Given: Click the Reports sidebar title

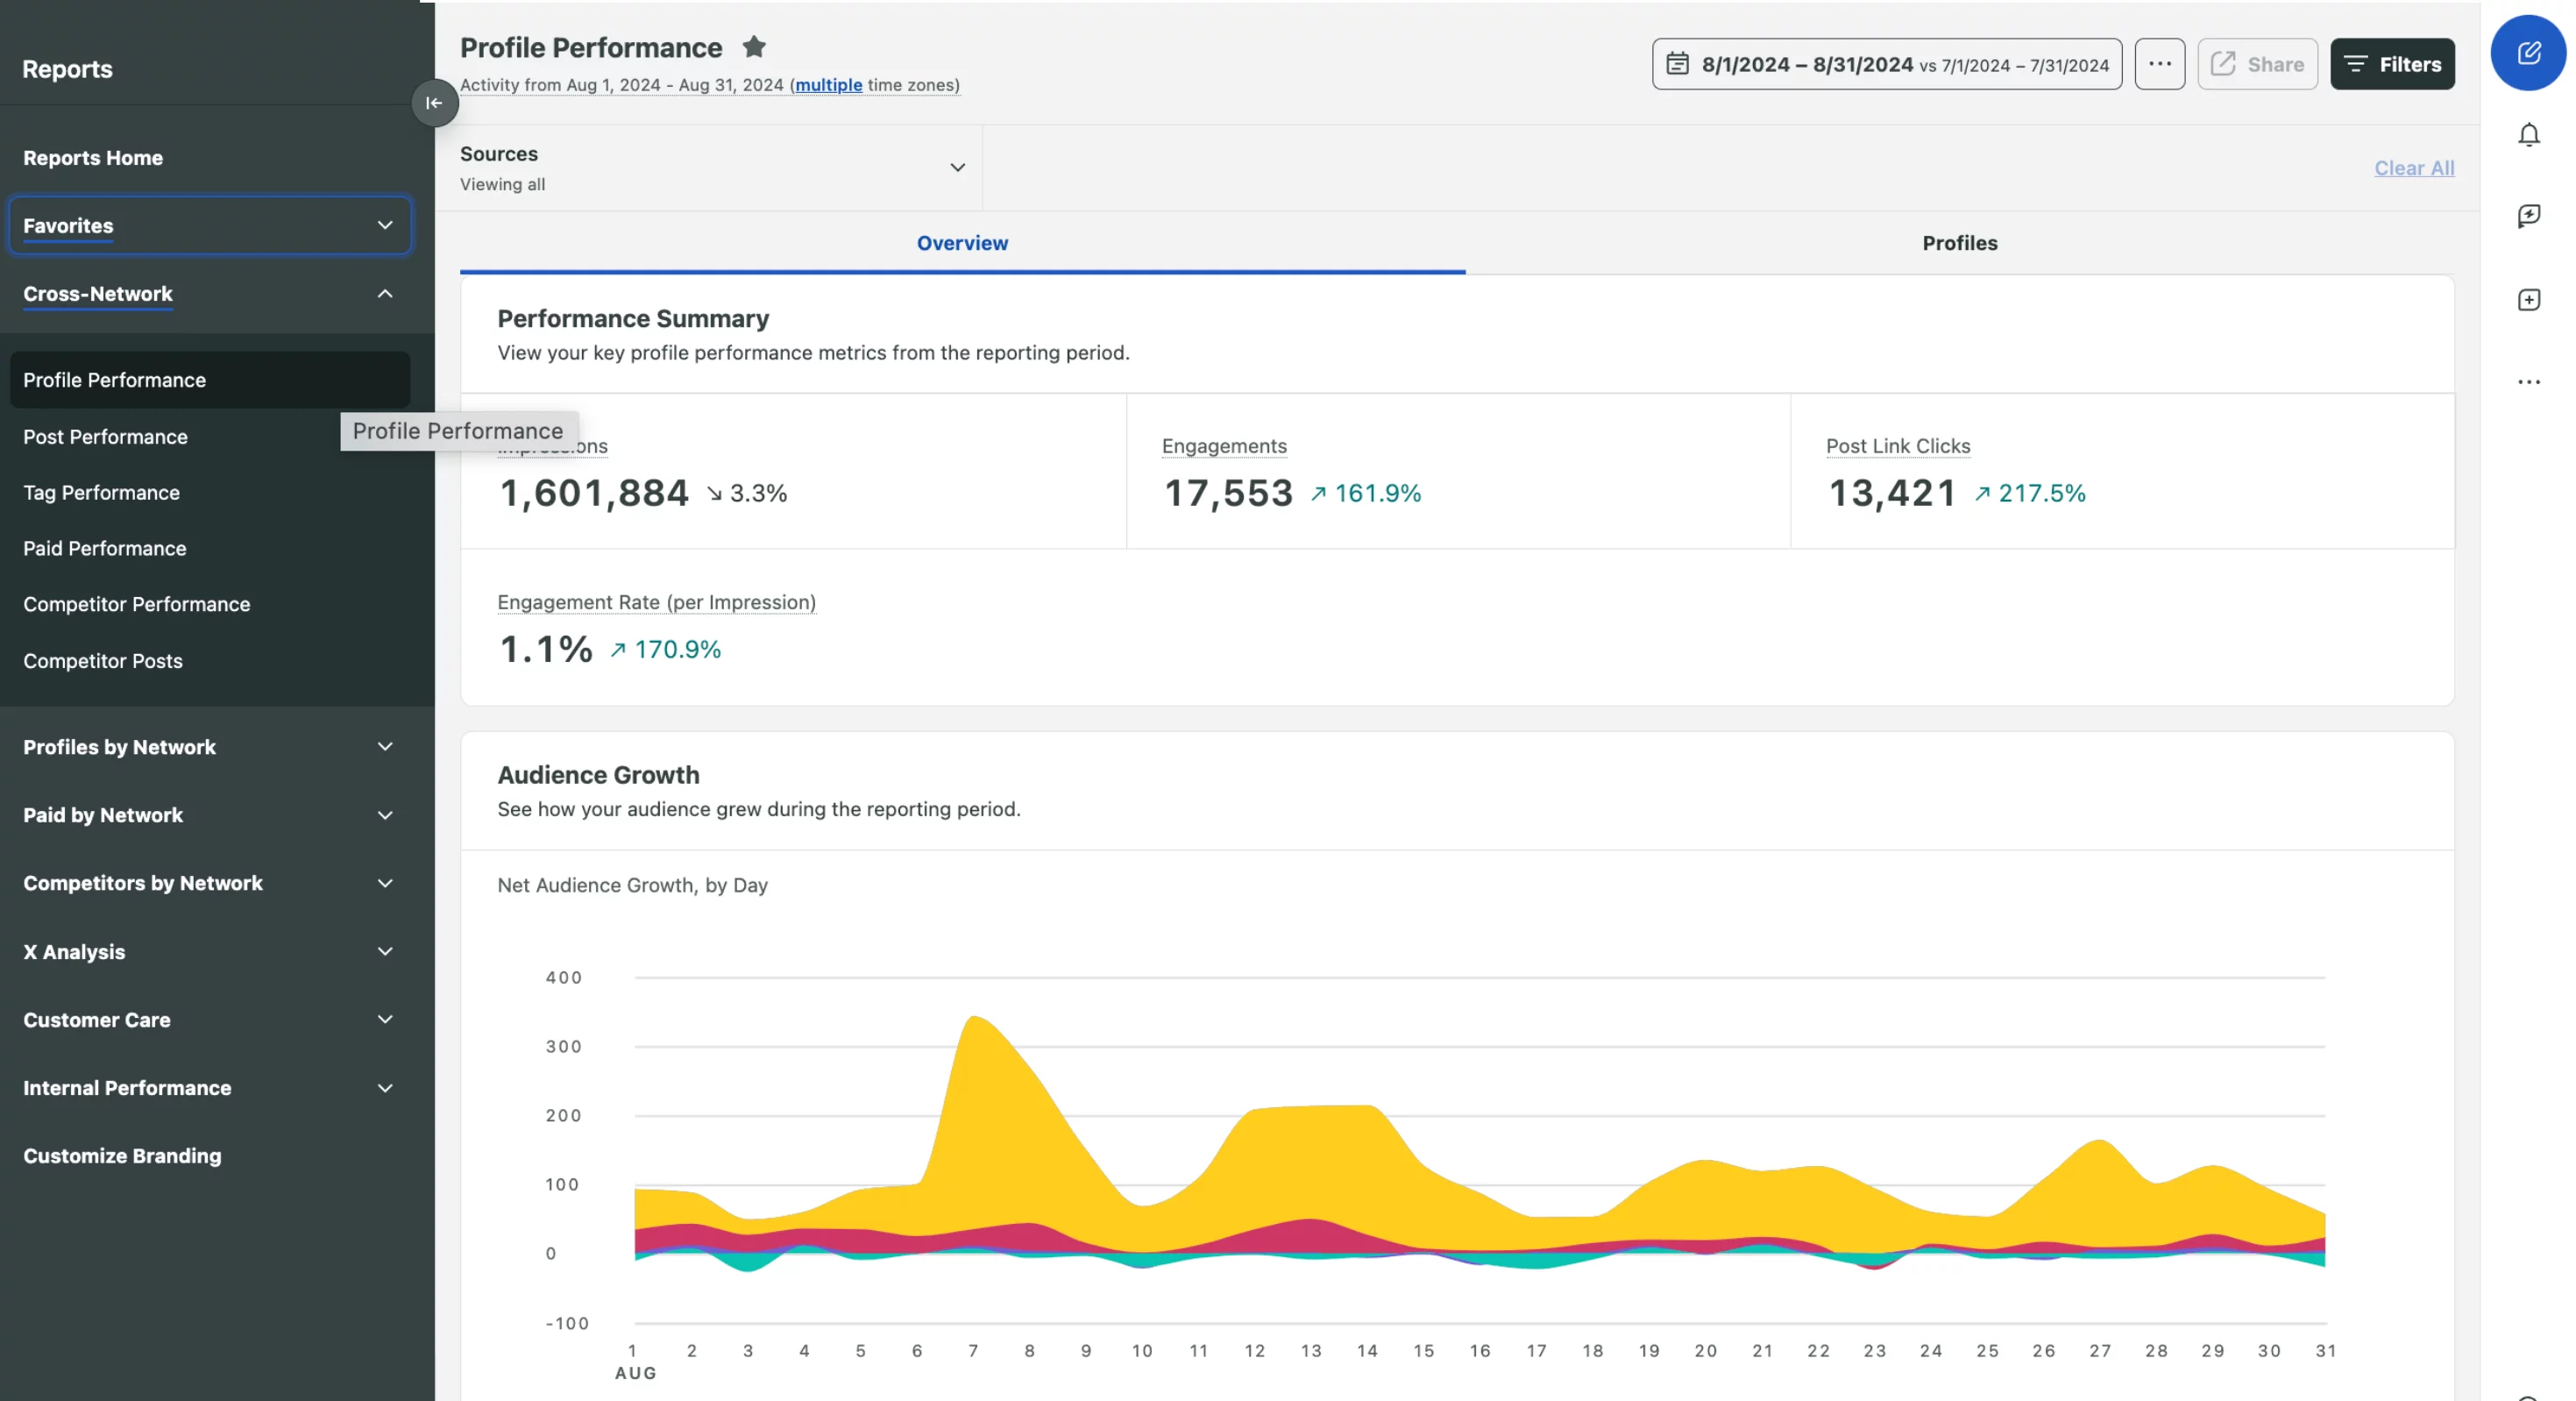Looking at the screenshot, I should tap(67, 69).
